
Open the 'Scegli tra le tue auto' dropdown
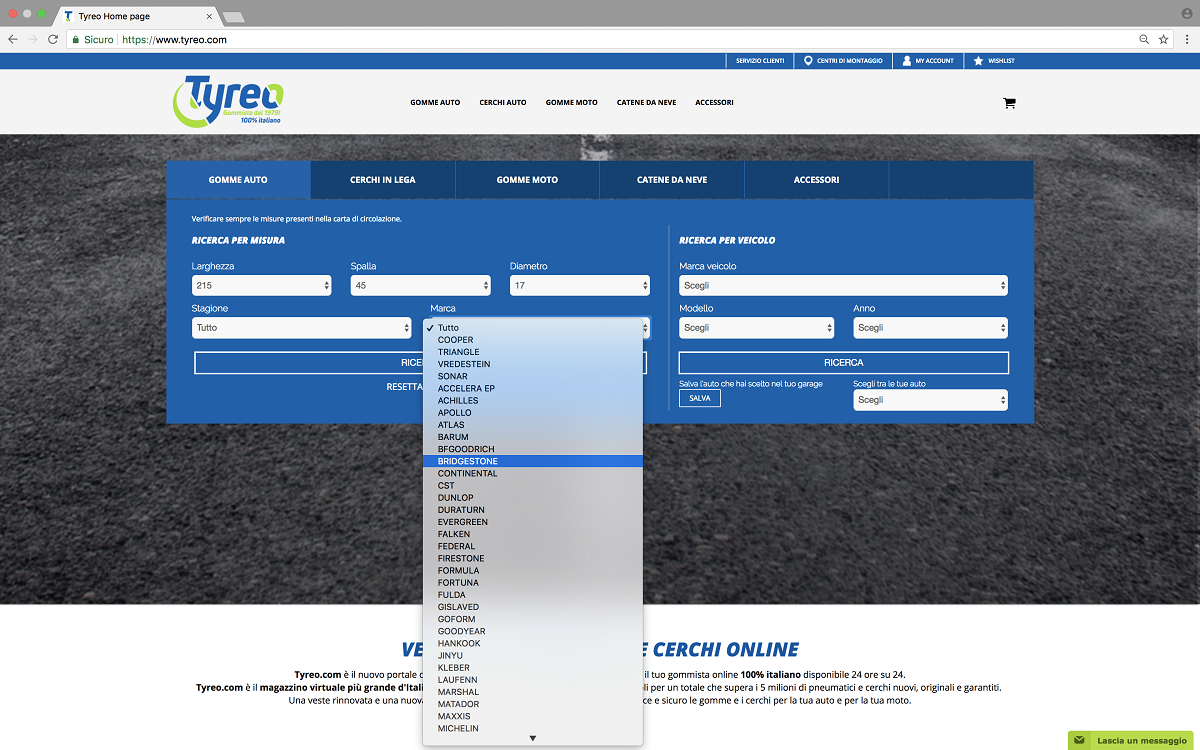click(931, 400)
